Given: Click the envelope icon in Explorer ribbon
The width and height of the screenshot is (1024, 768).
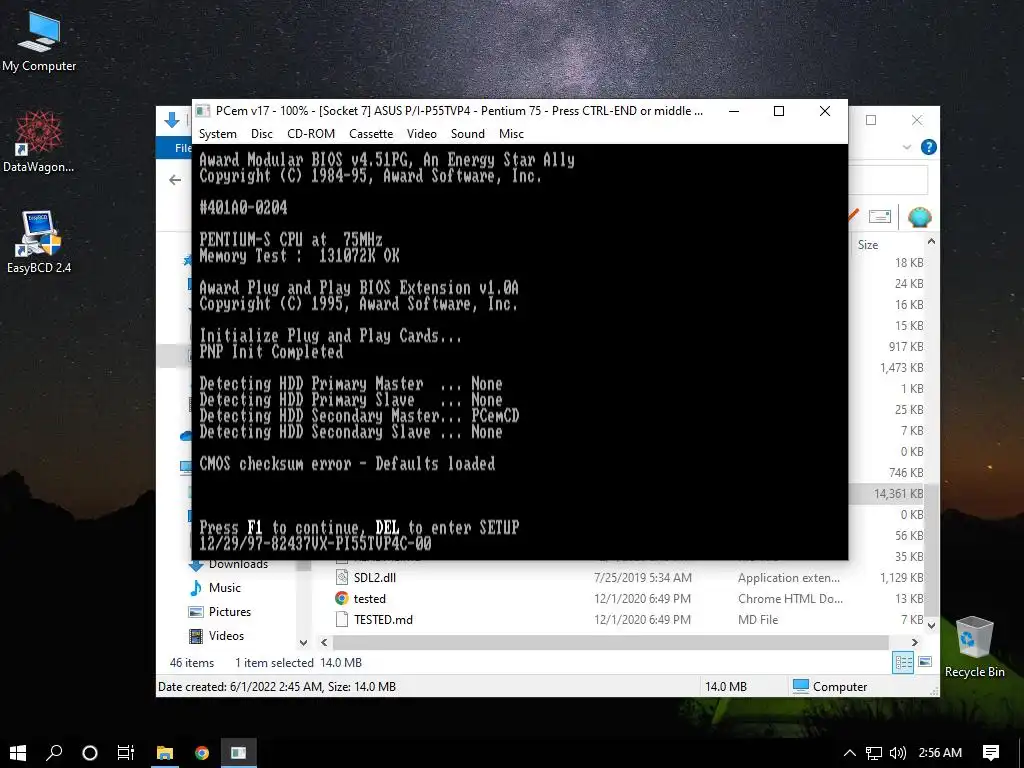Looking at the screenshot, I should pos(880,217).
